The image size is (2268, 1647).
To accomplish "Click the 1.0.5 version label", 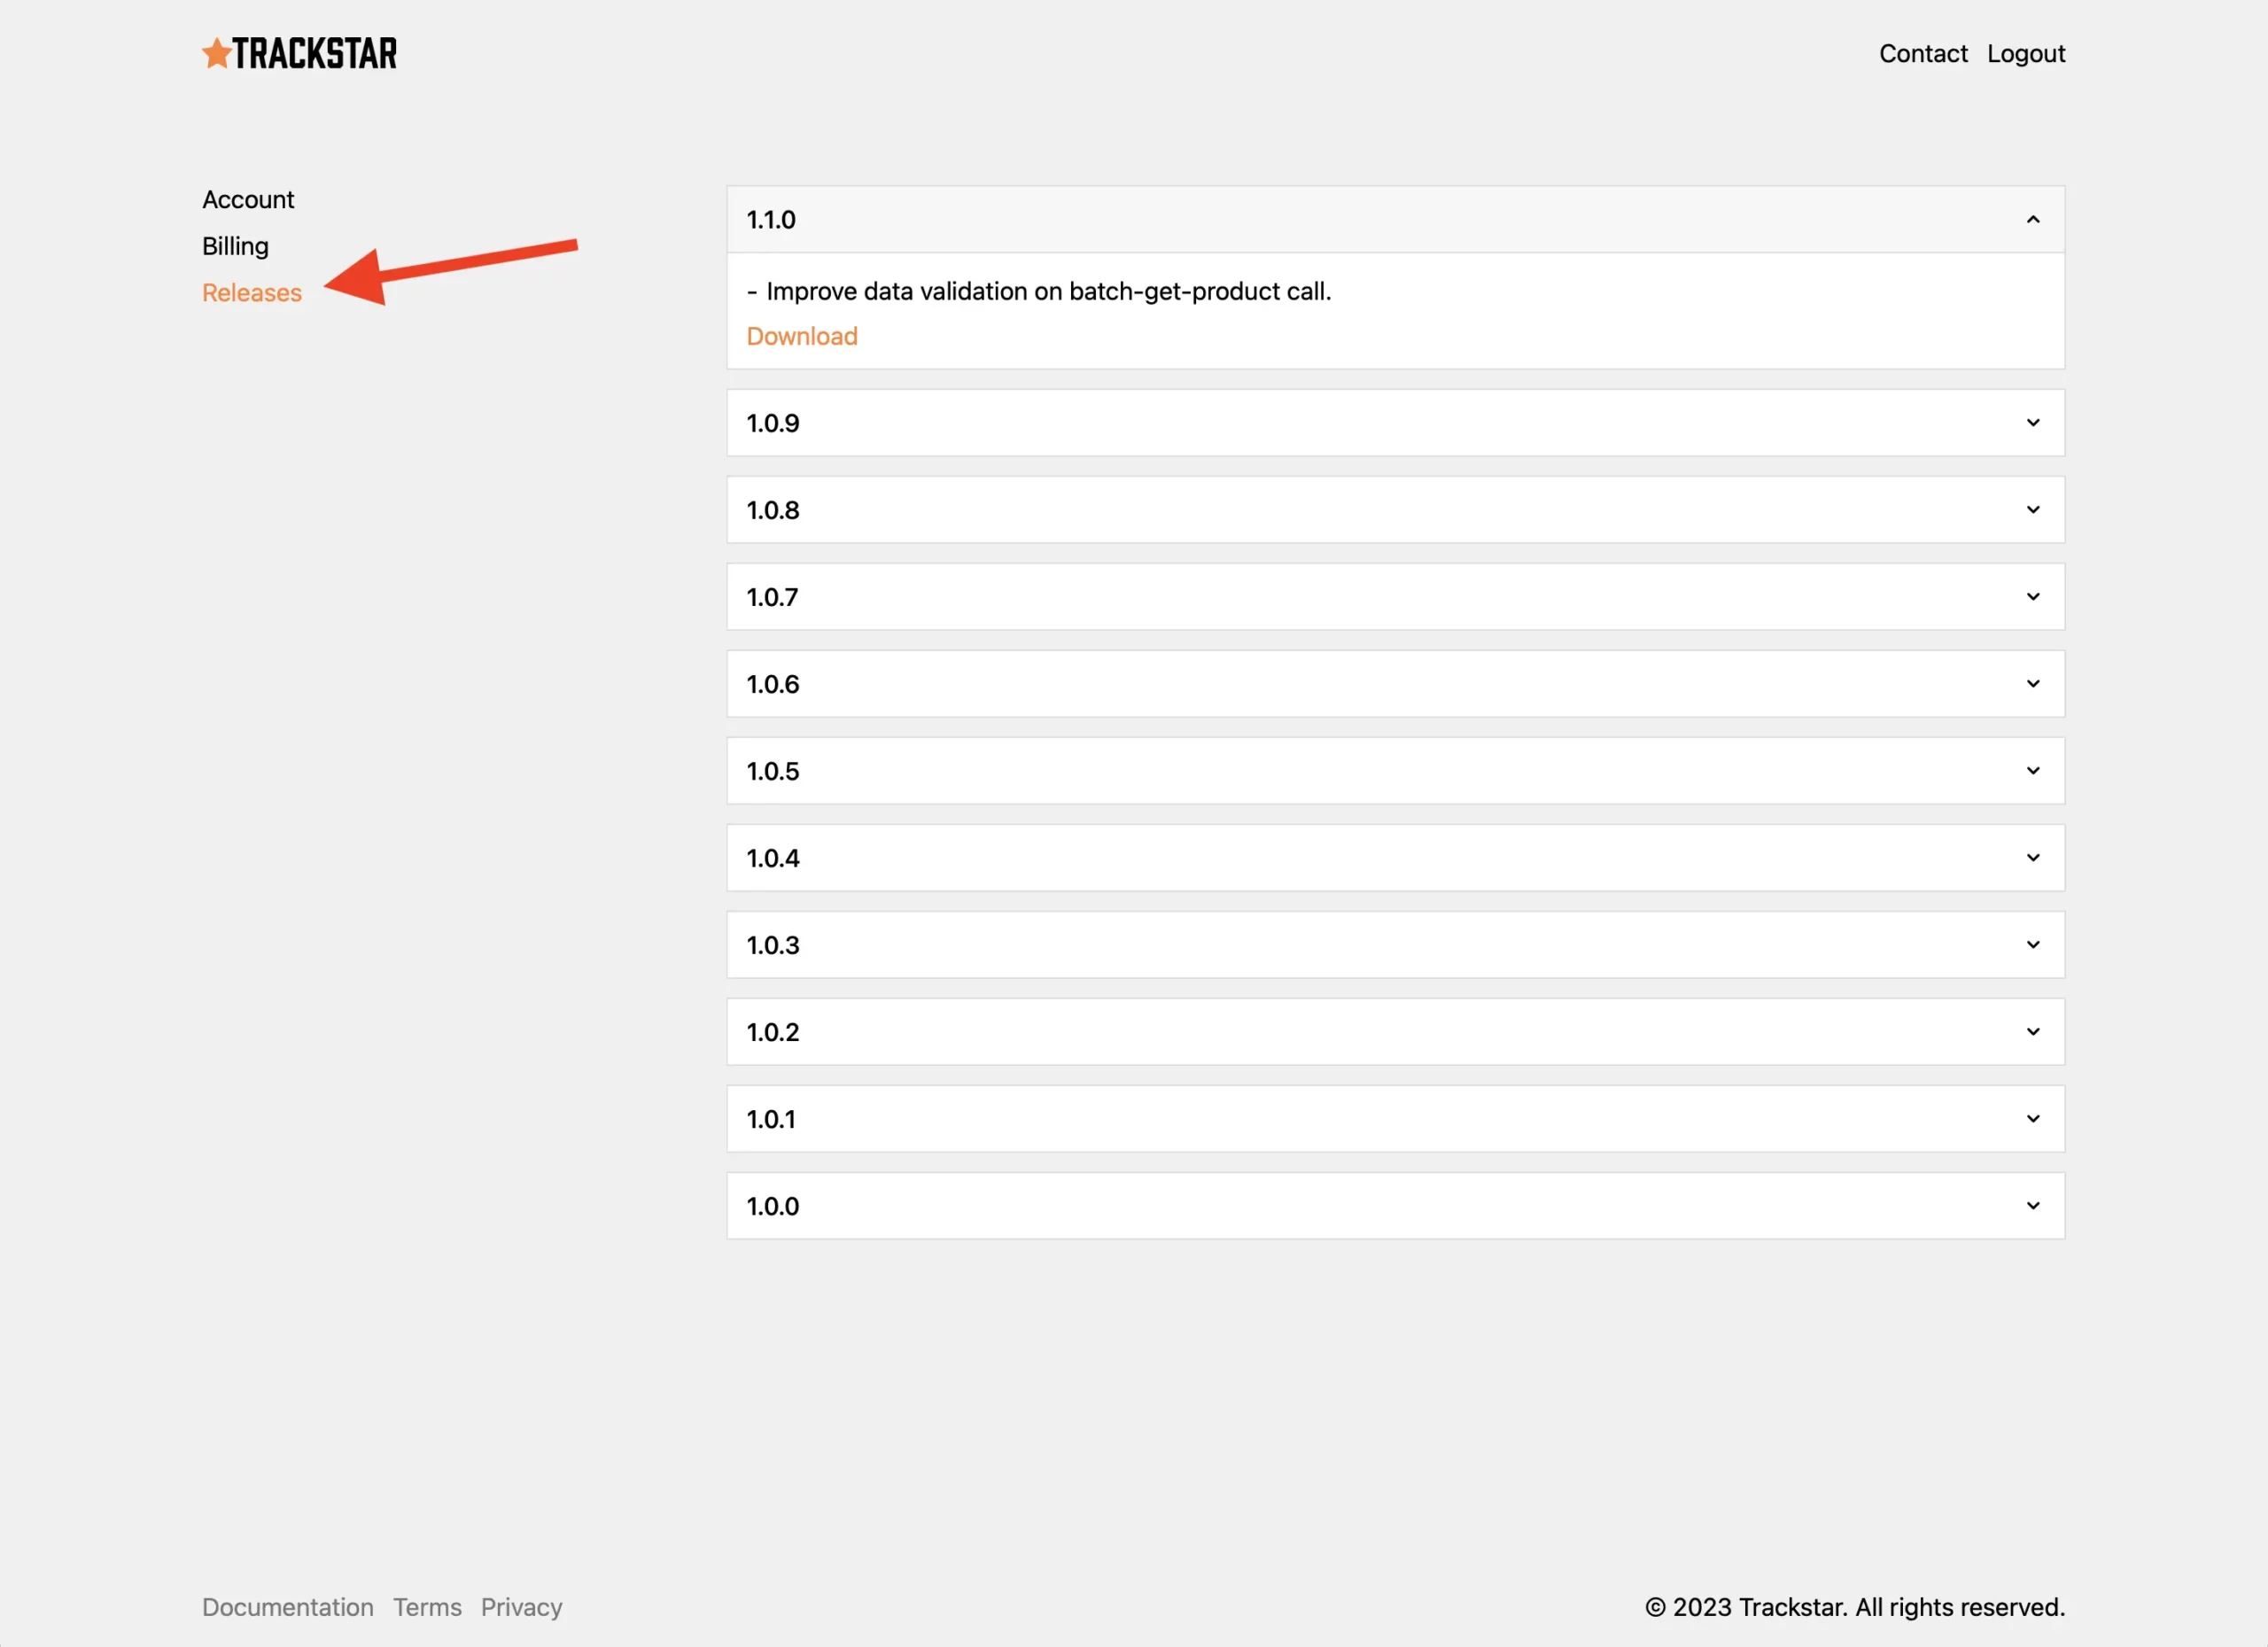I will (773, 771).
